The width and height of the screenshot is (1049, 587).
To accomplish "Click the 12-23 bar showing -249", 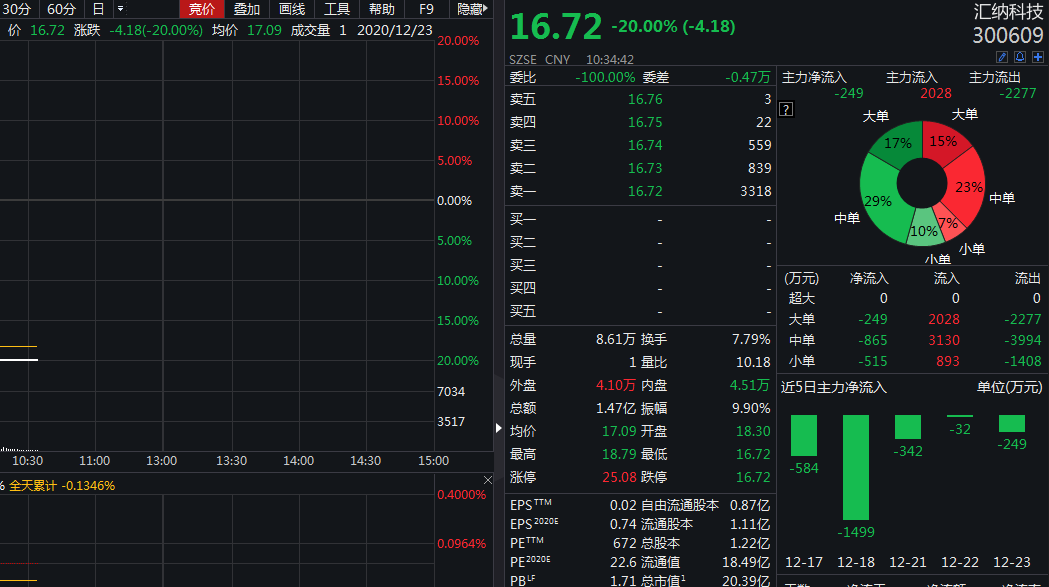I will (x=1012, y=424).
